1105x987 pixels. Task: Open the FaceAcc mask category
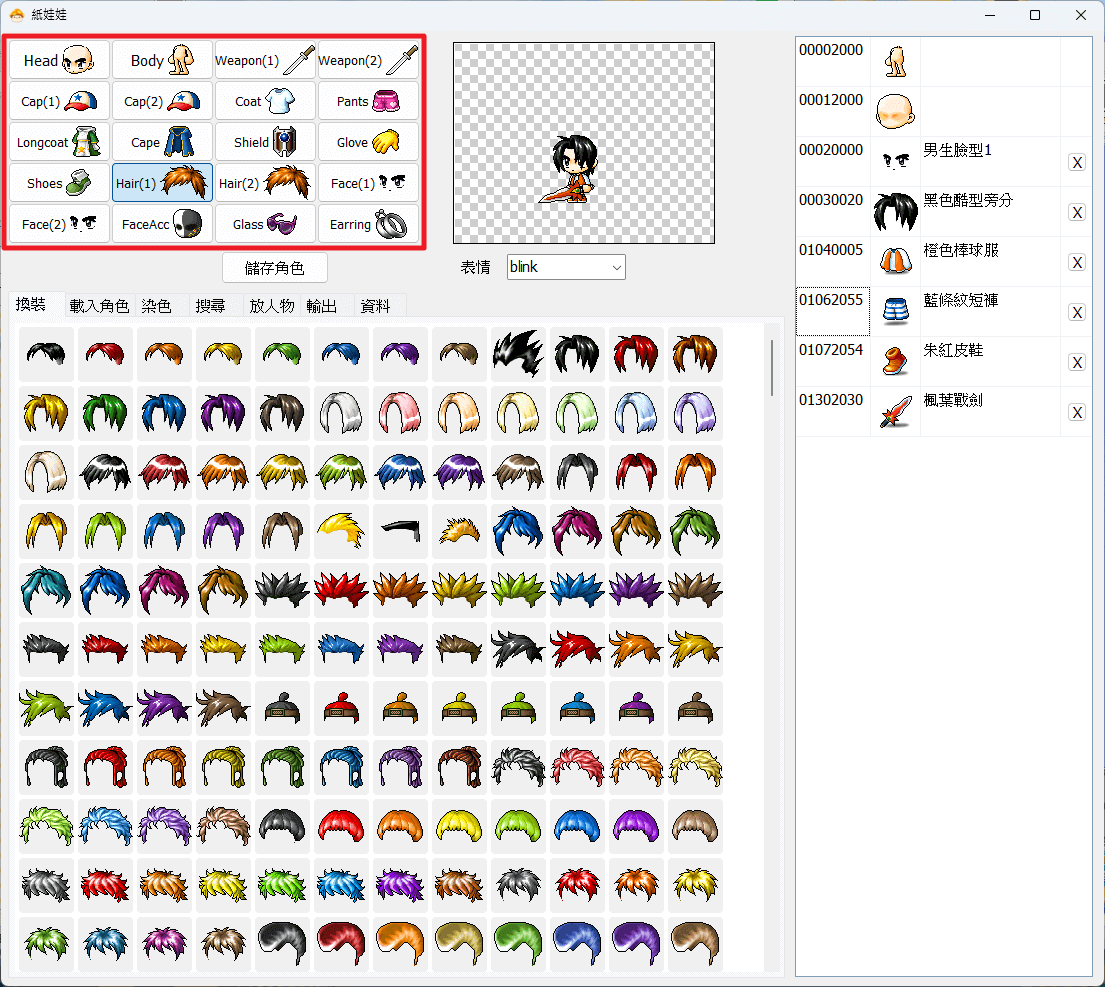click(162, 224)
